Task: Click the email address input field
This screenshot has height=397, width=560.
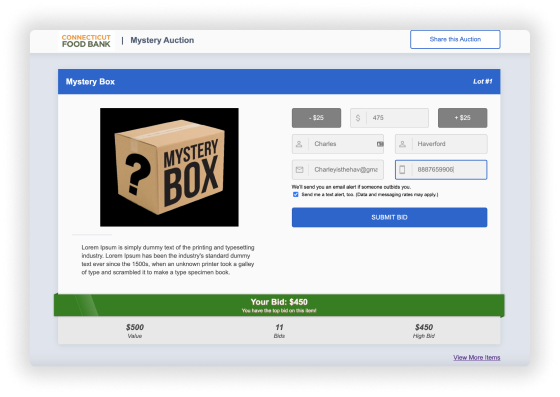Action: click(x=338, y=170)
